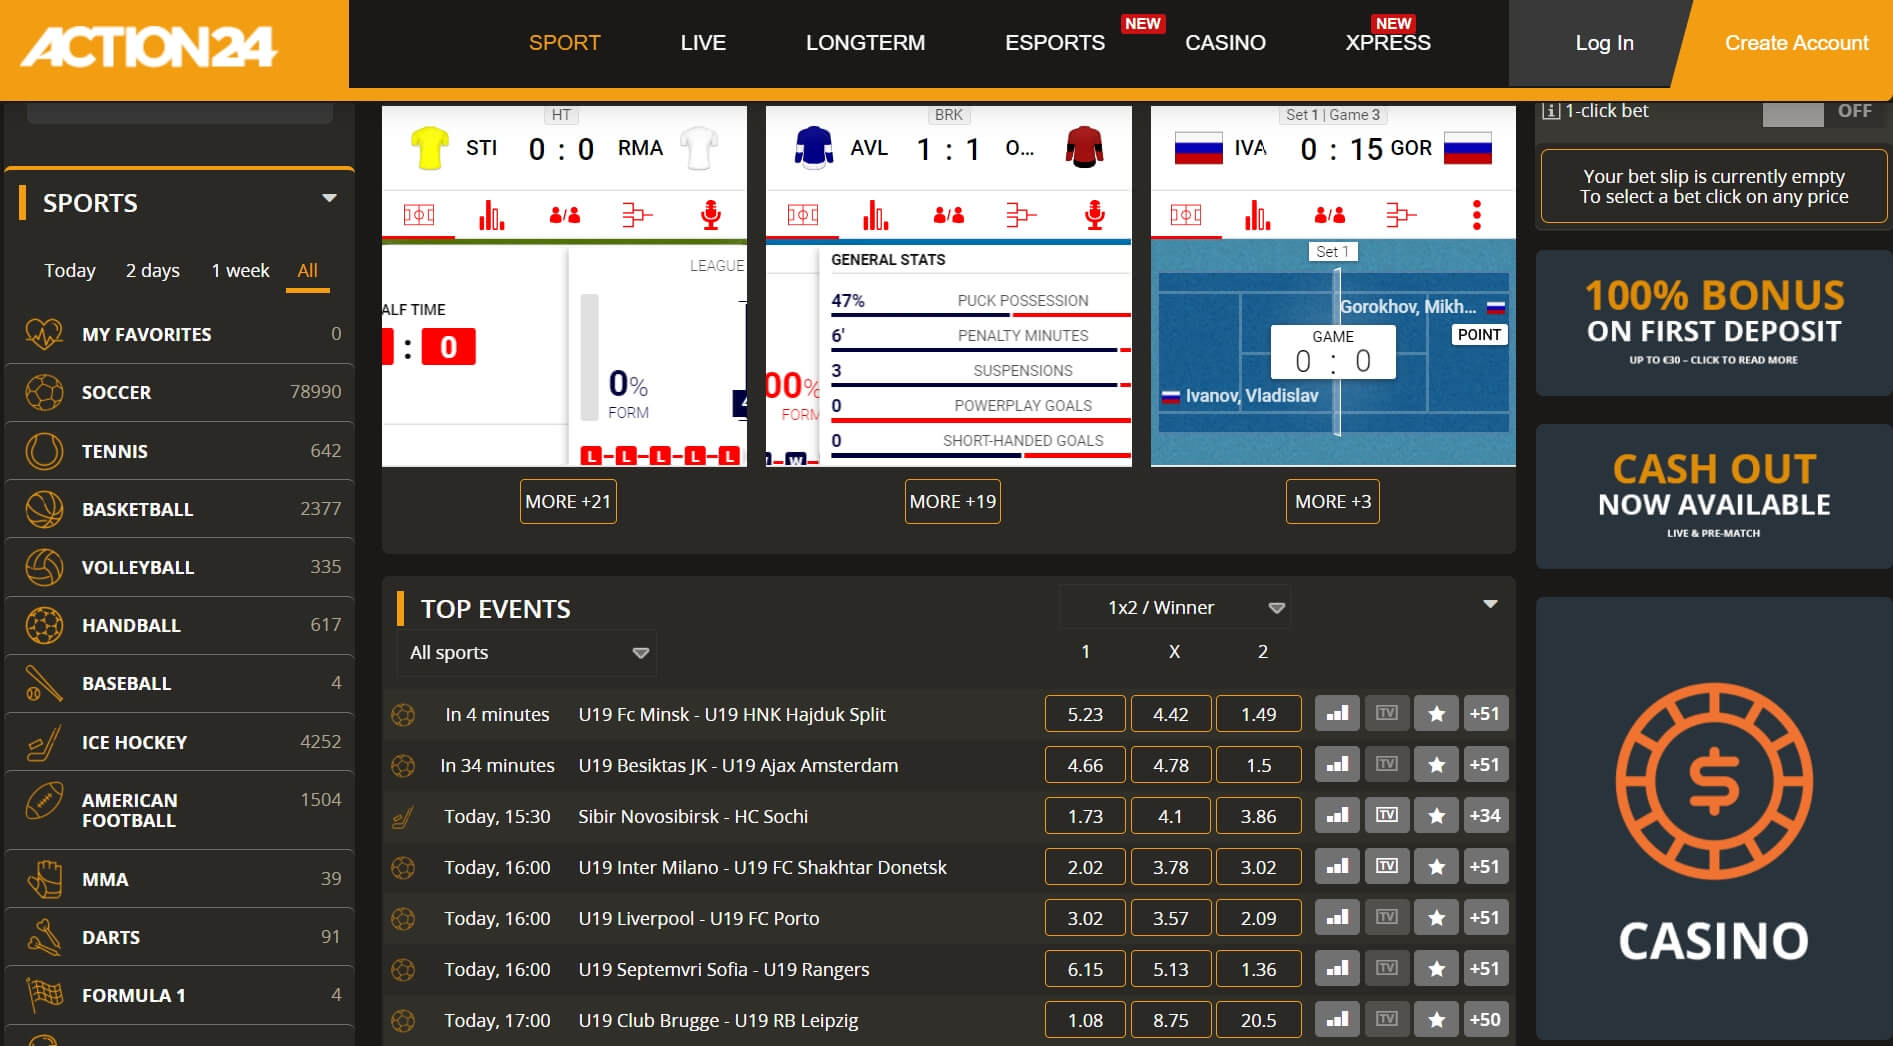Bet odds 5.23 on U19 Fc Minsk
The width and height of the screenshot is (1893, 1046).
point(1085,714)
